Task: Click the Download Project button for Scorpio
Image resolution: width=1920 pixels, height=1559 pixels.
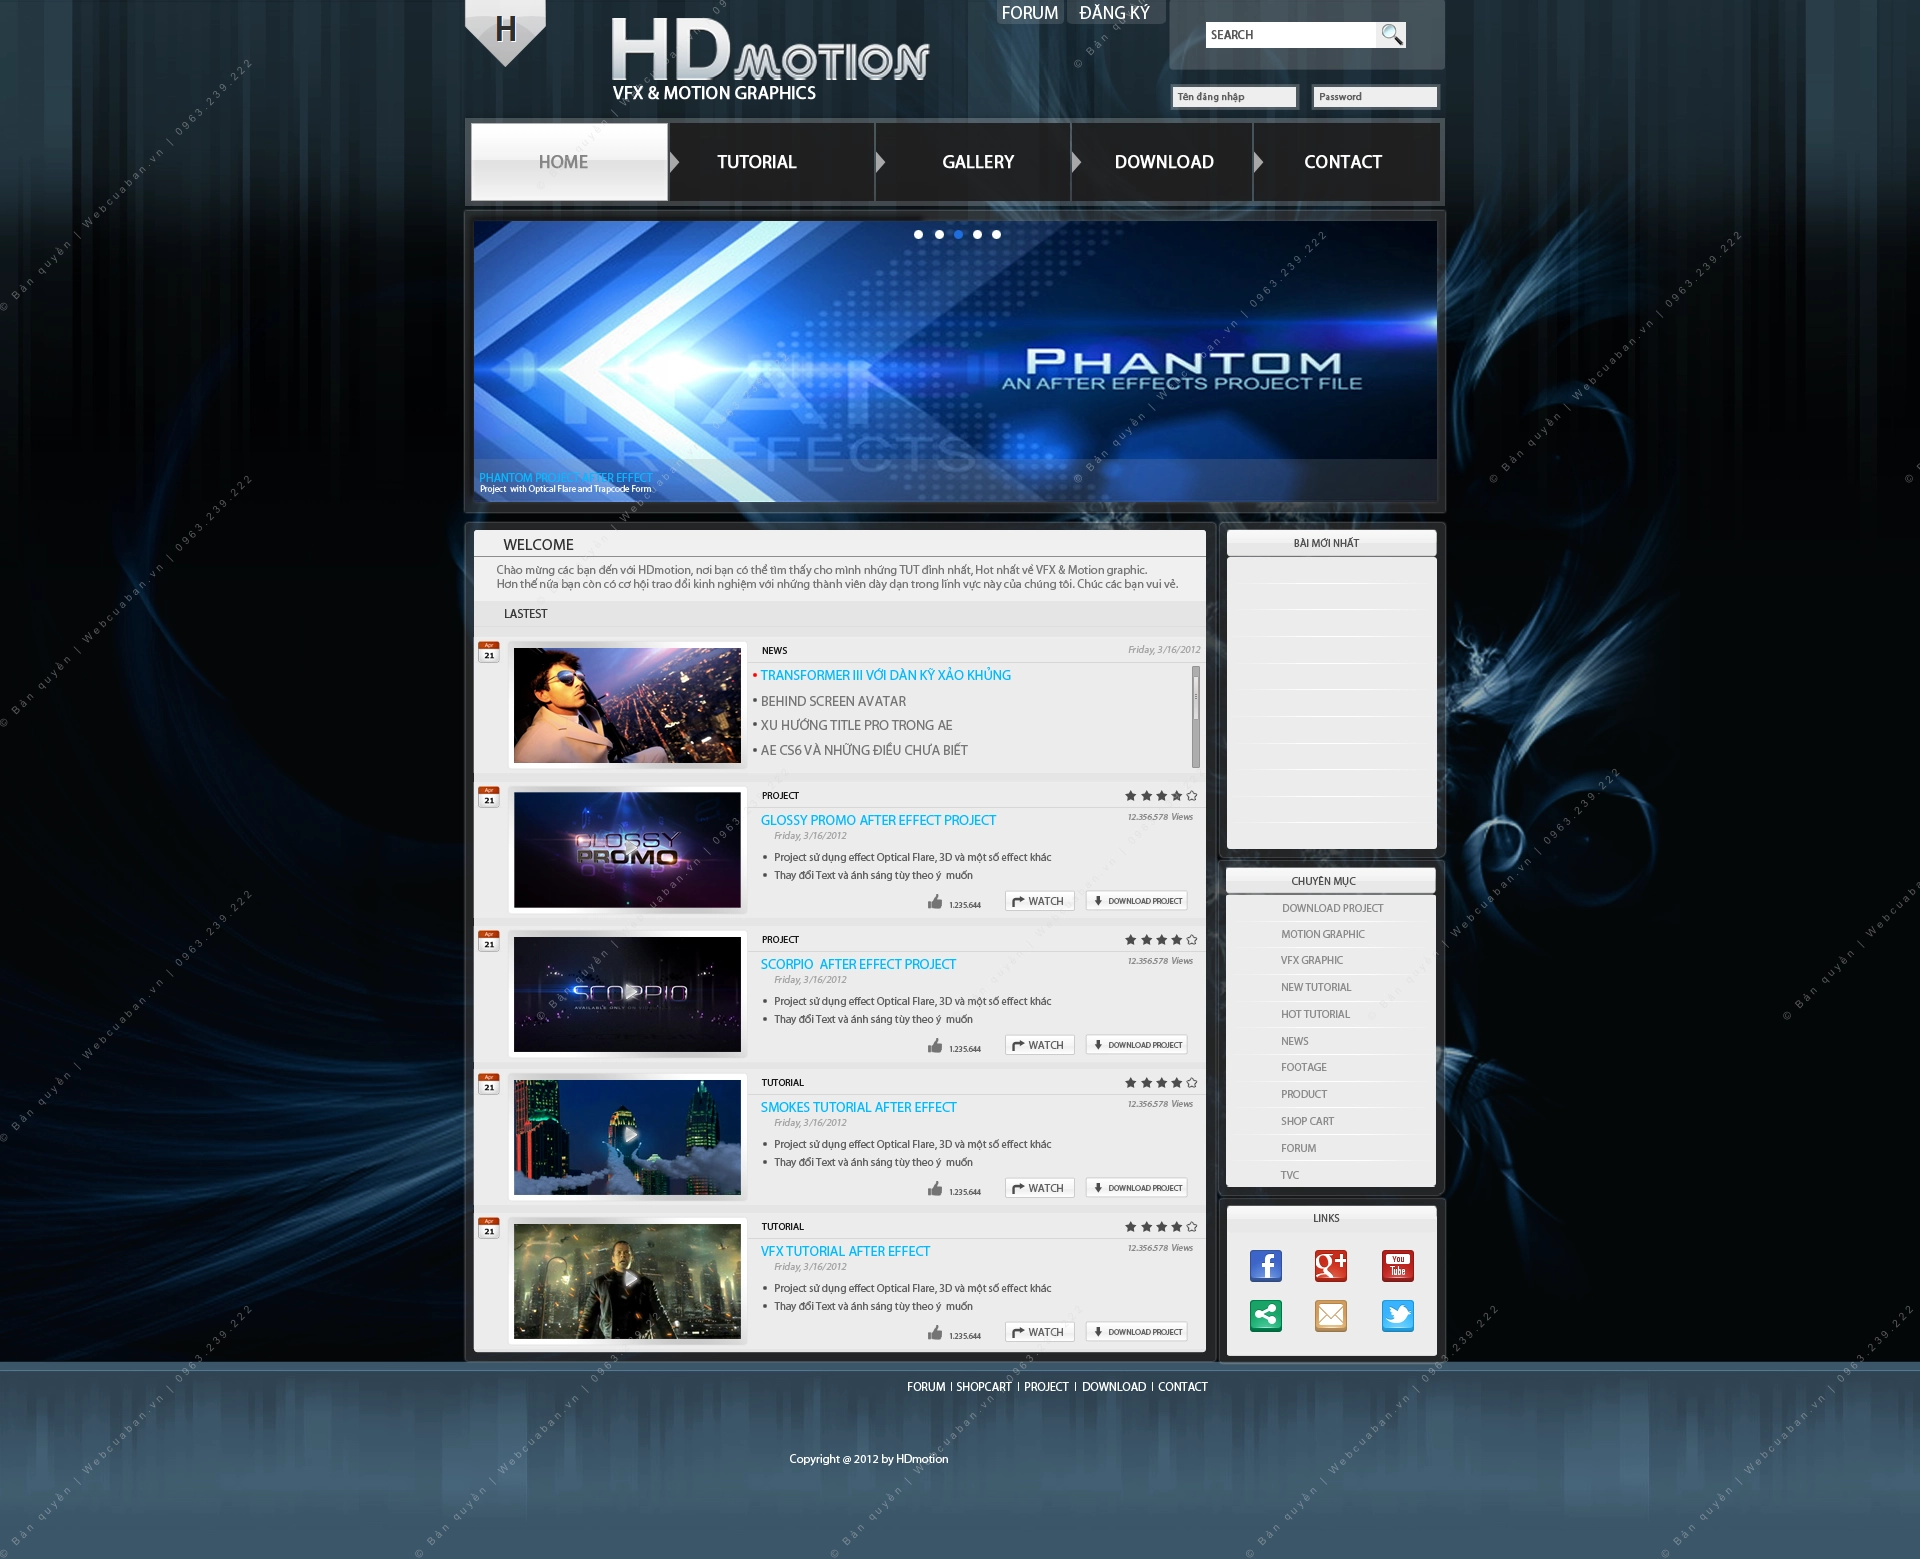Action: (1137, 1044)
